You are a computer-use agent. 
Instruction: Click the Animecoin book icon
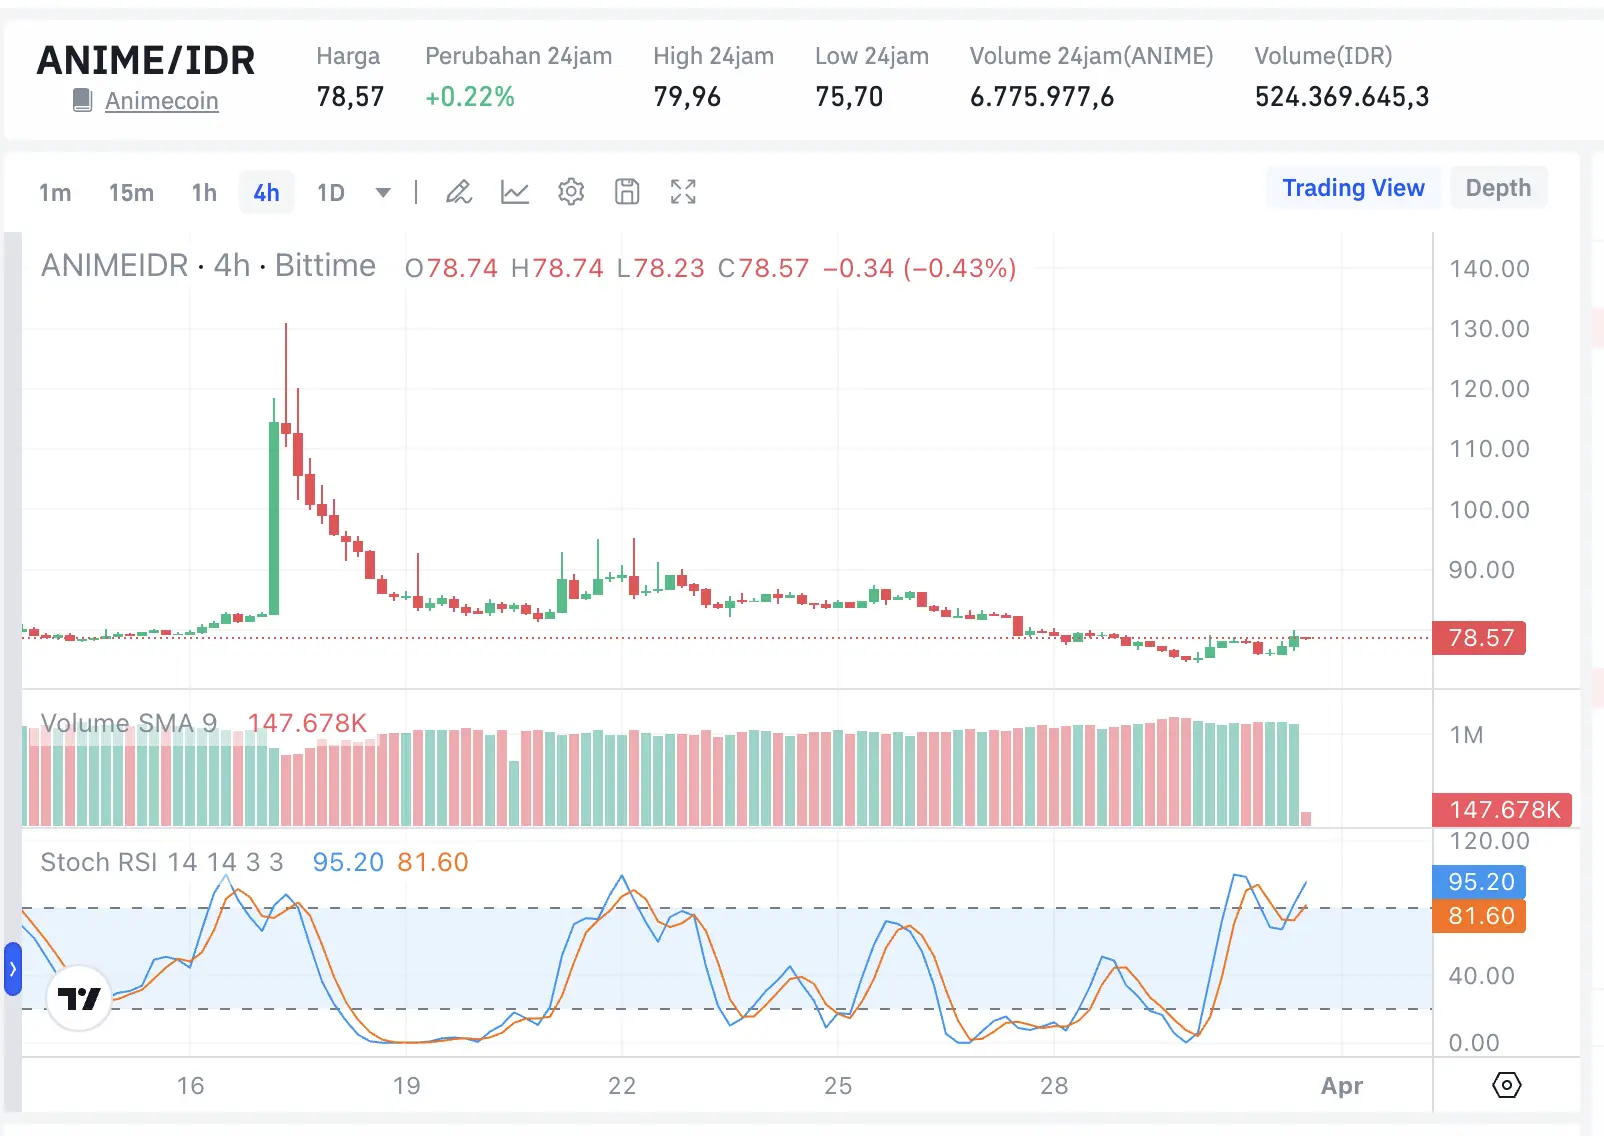[83, 100]
